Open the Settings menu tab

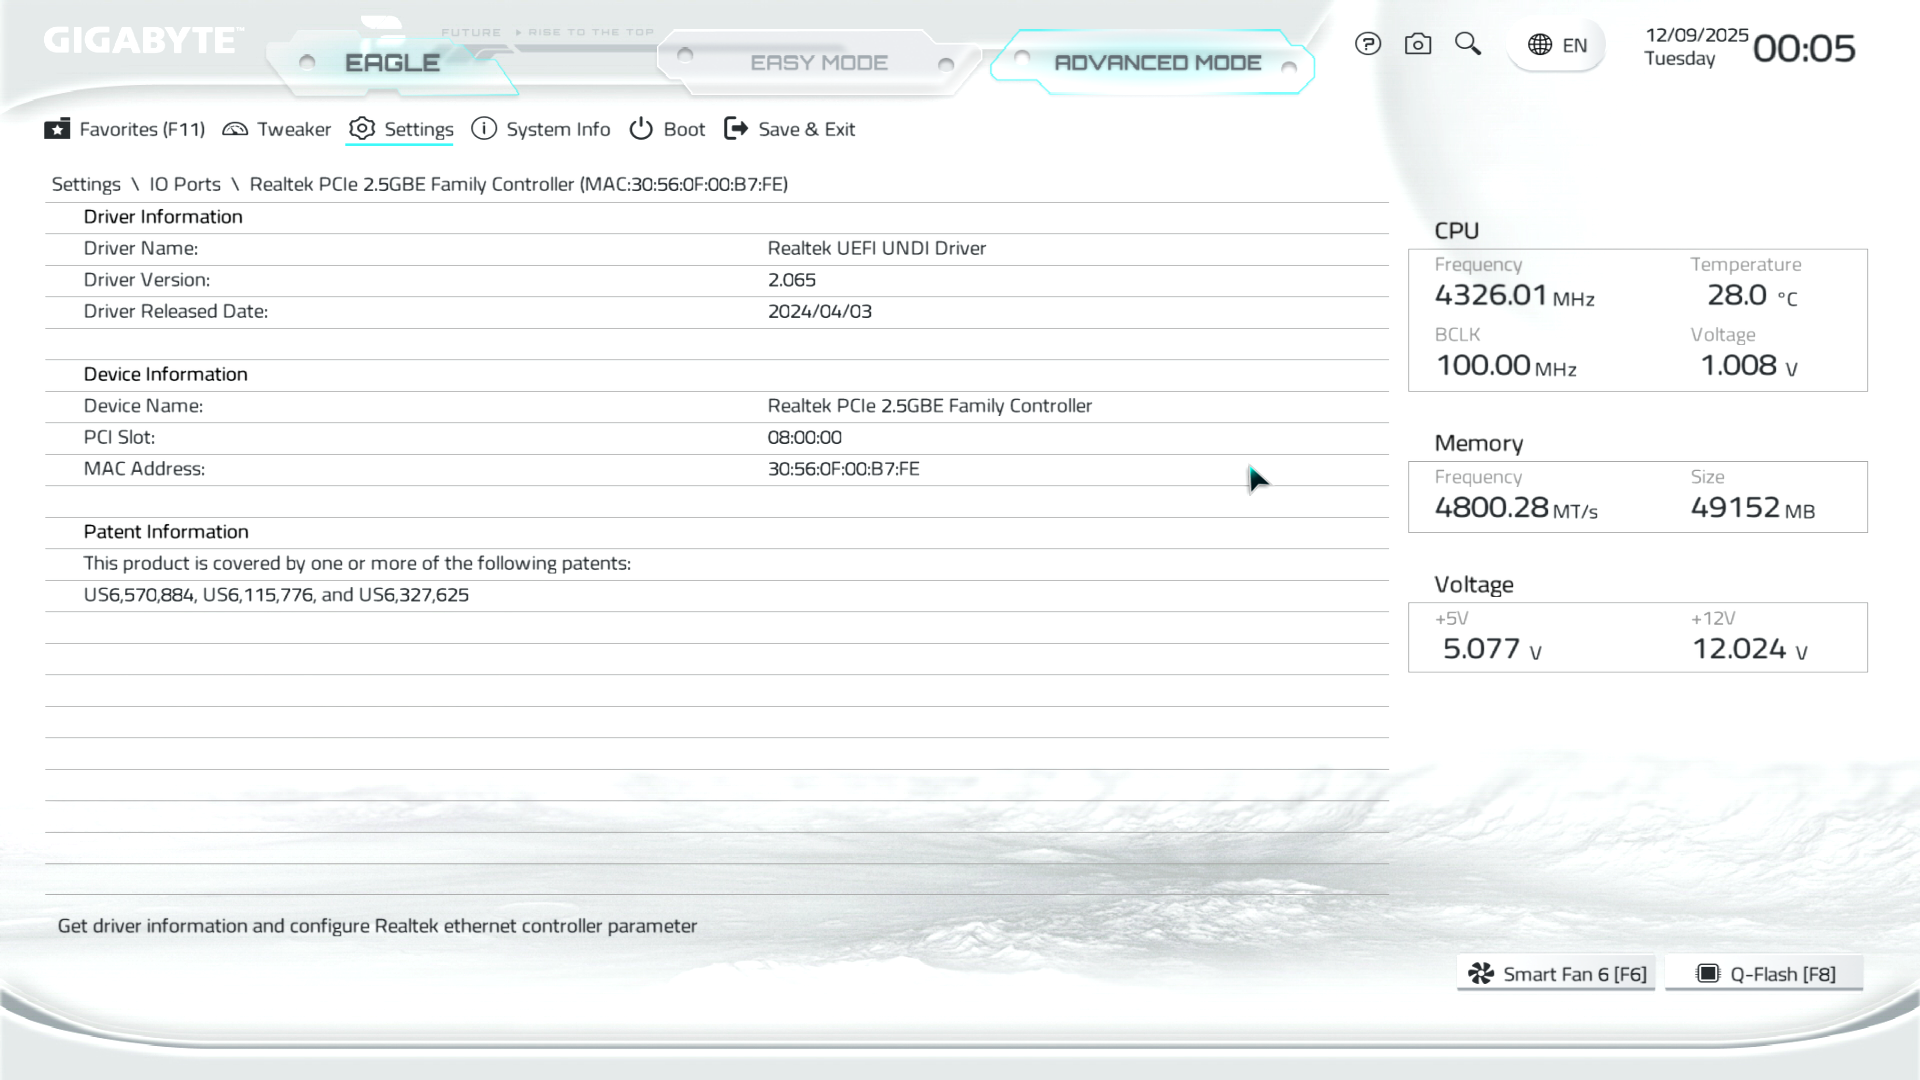point(418,129)
